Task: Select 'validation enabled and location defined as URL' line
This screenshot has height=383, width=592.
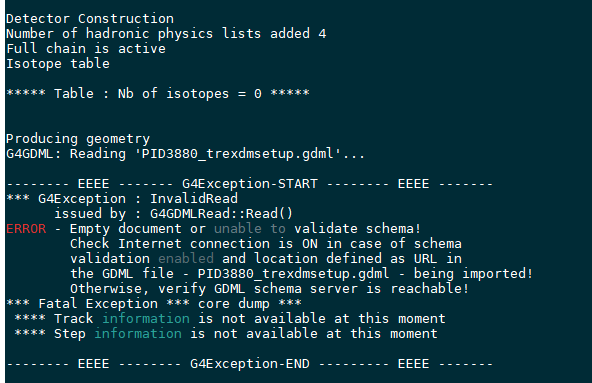Action: 266,259
